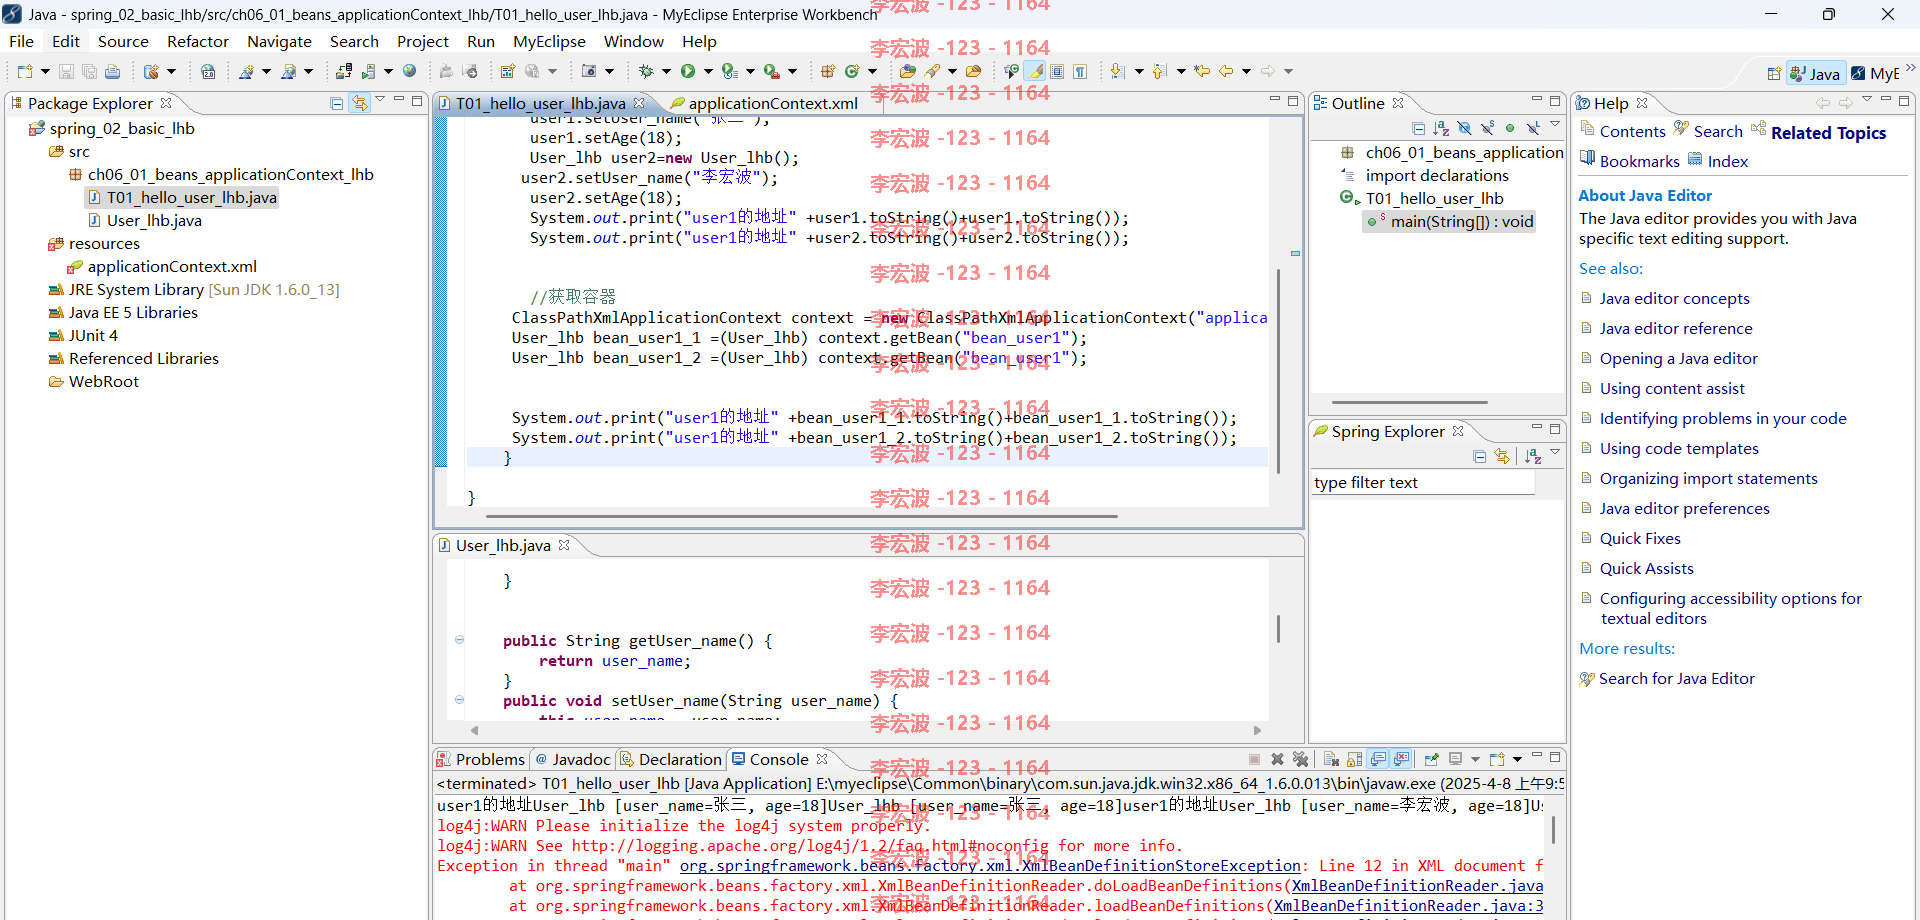Select main(String[]) : void in Outline
Screen dimensions: 1920x920
[x=1450, y=221]
